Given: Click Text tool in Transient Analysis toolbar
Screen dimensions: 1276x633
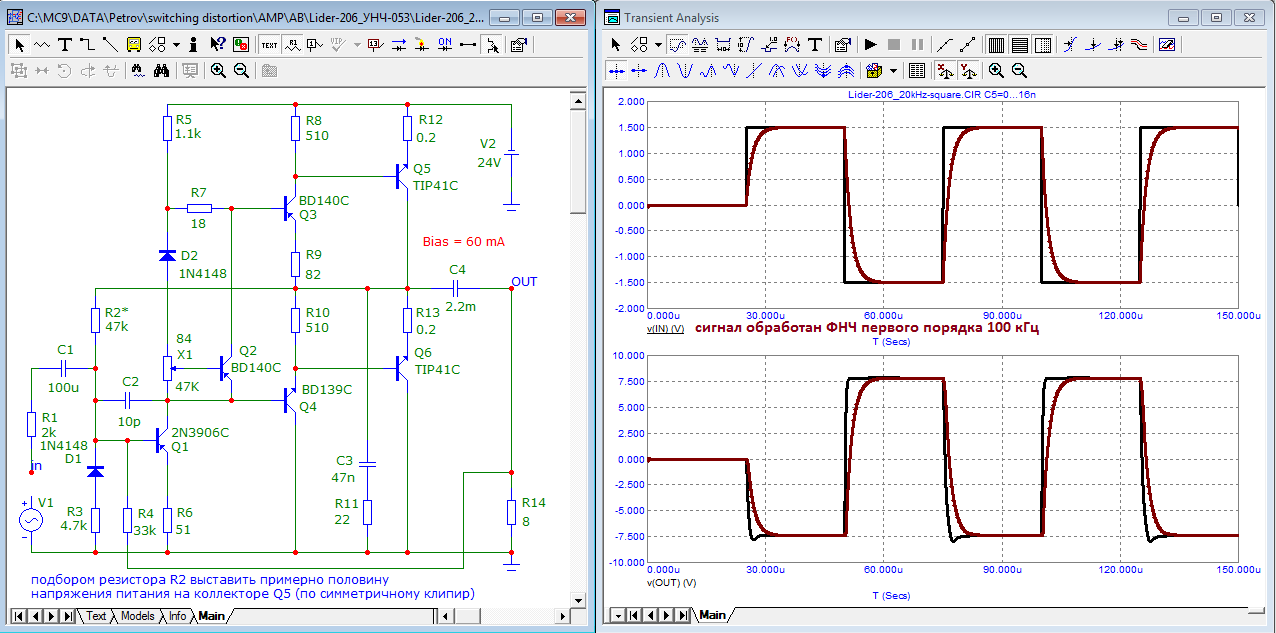Looking at the screenshot, I should coord(815,44).
